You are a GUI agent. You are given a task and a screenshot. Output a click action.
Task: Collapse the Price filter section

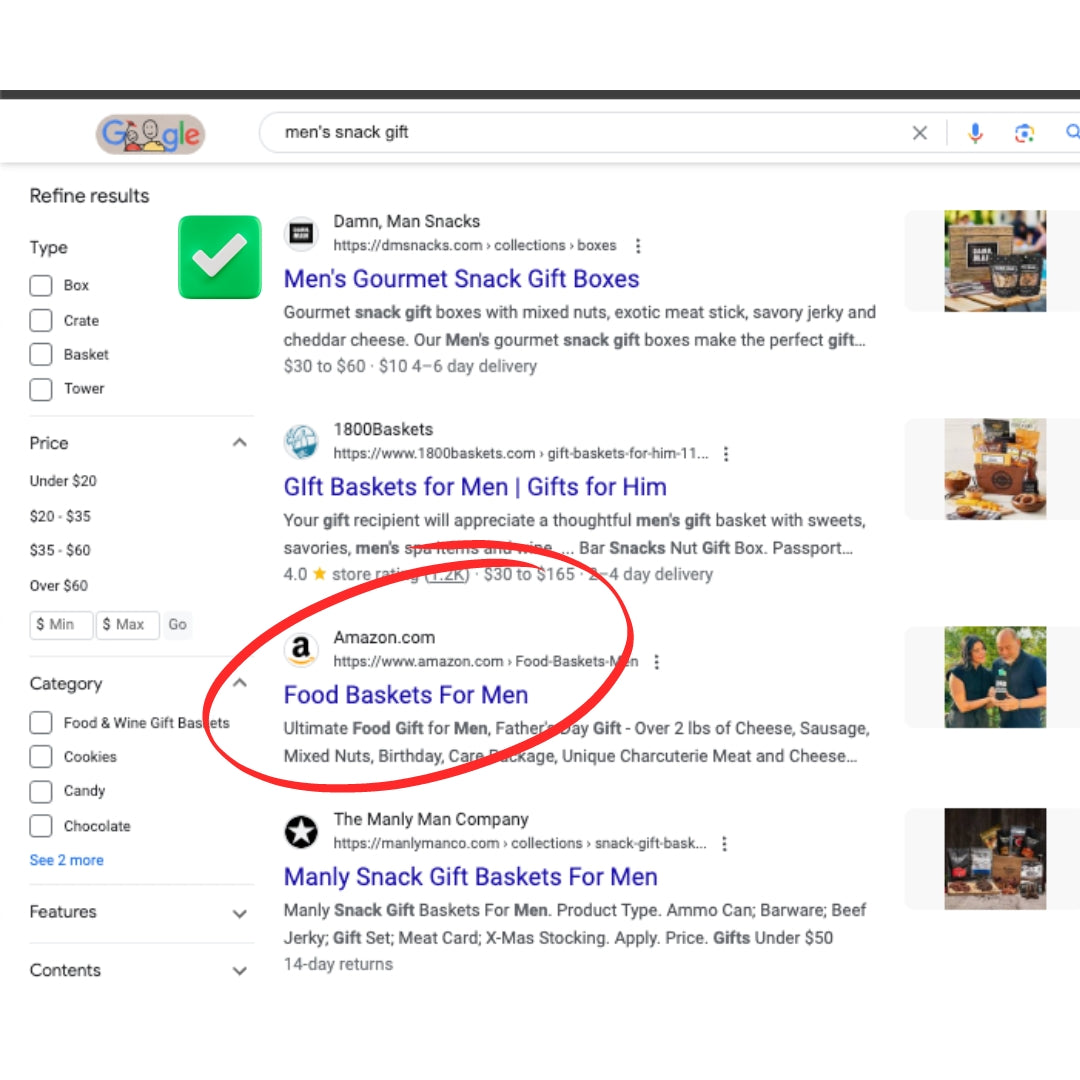239,443
